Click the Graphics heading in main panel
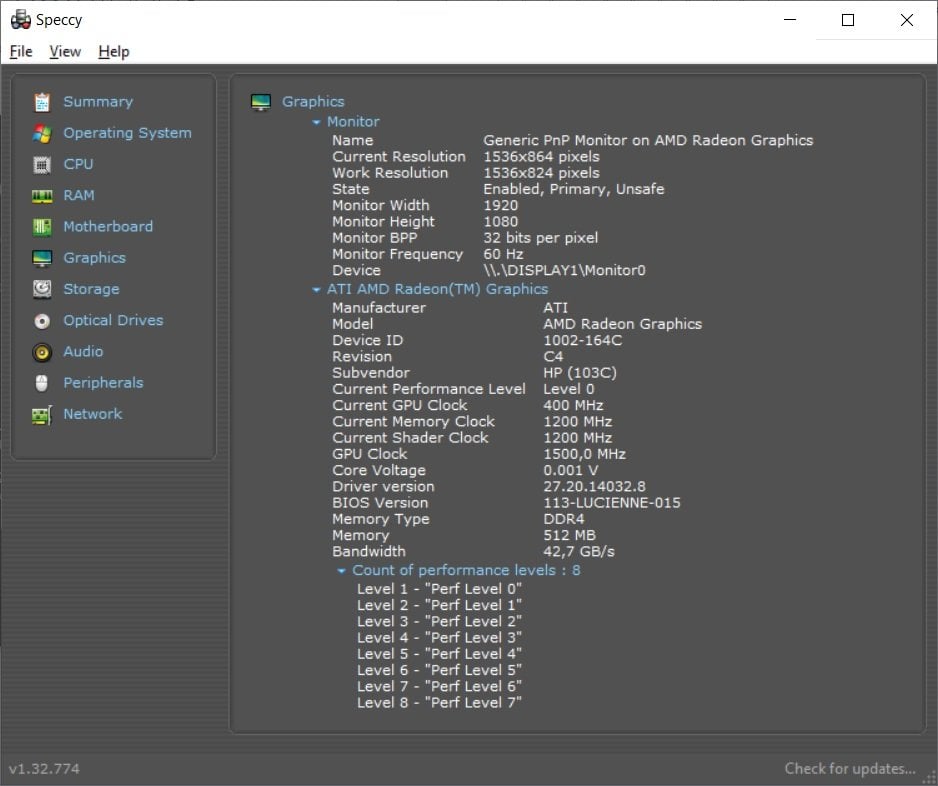 pyautogui.click(x=313, y=102)
